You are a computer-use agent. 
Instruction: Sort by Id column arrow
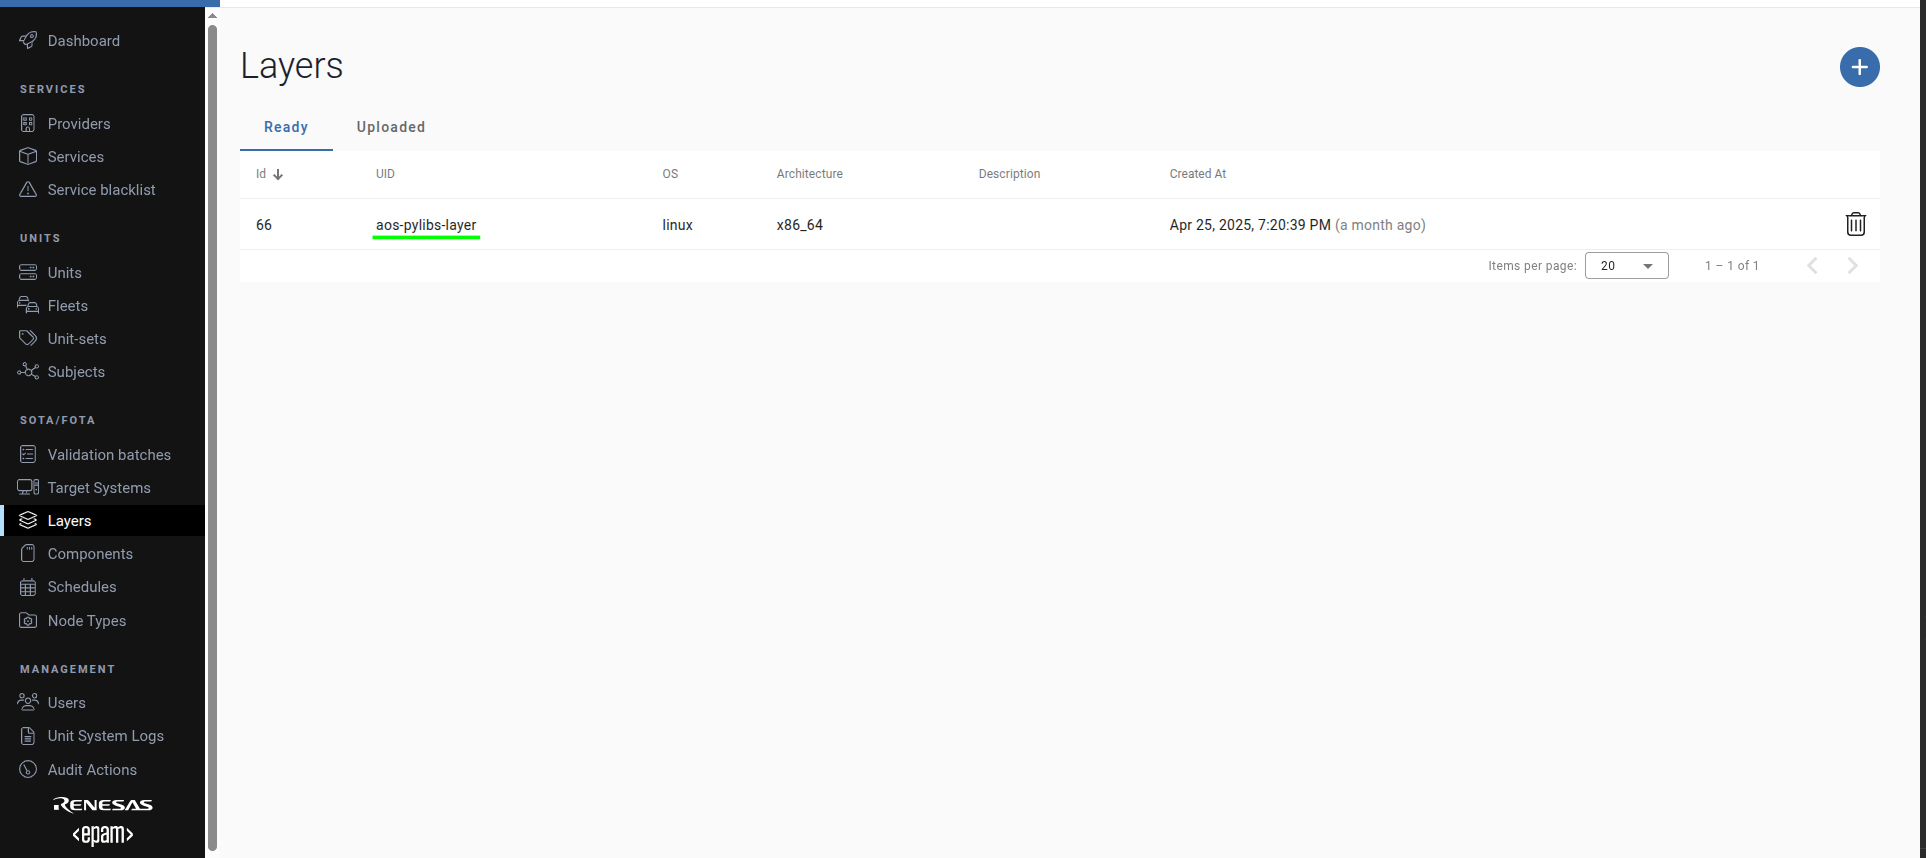[x=278, y=174]
